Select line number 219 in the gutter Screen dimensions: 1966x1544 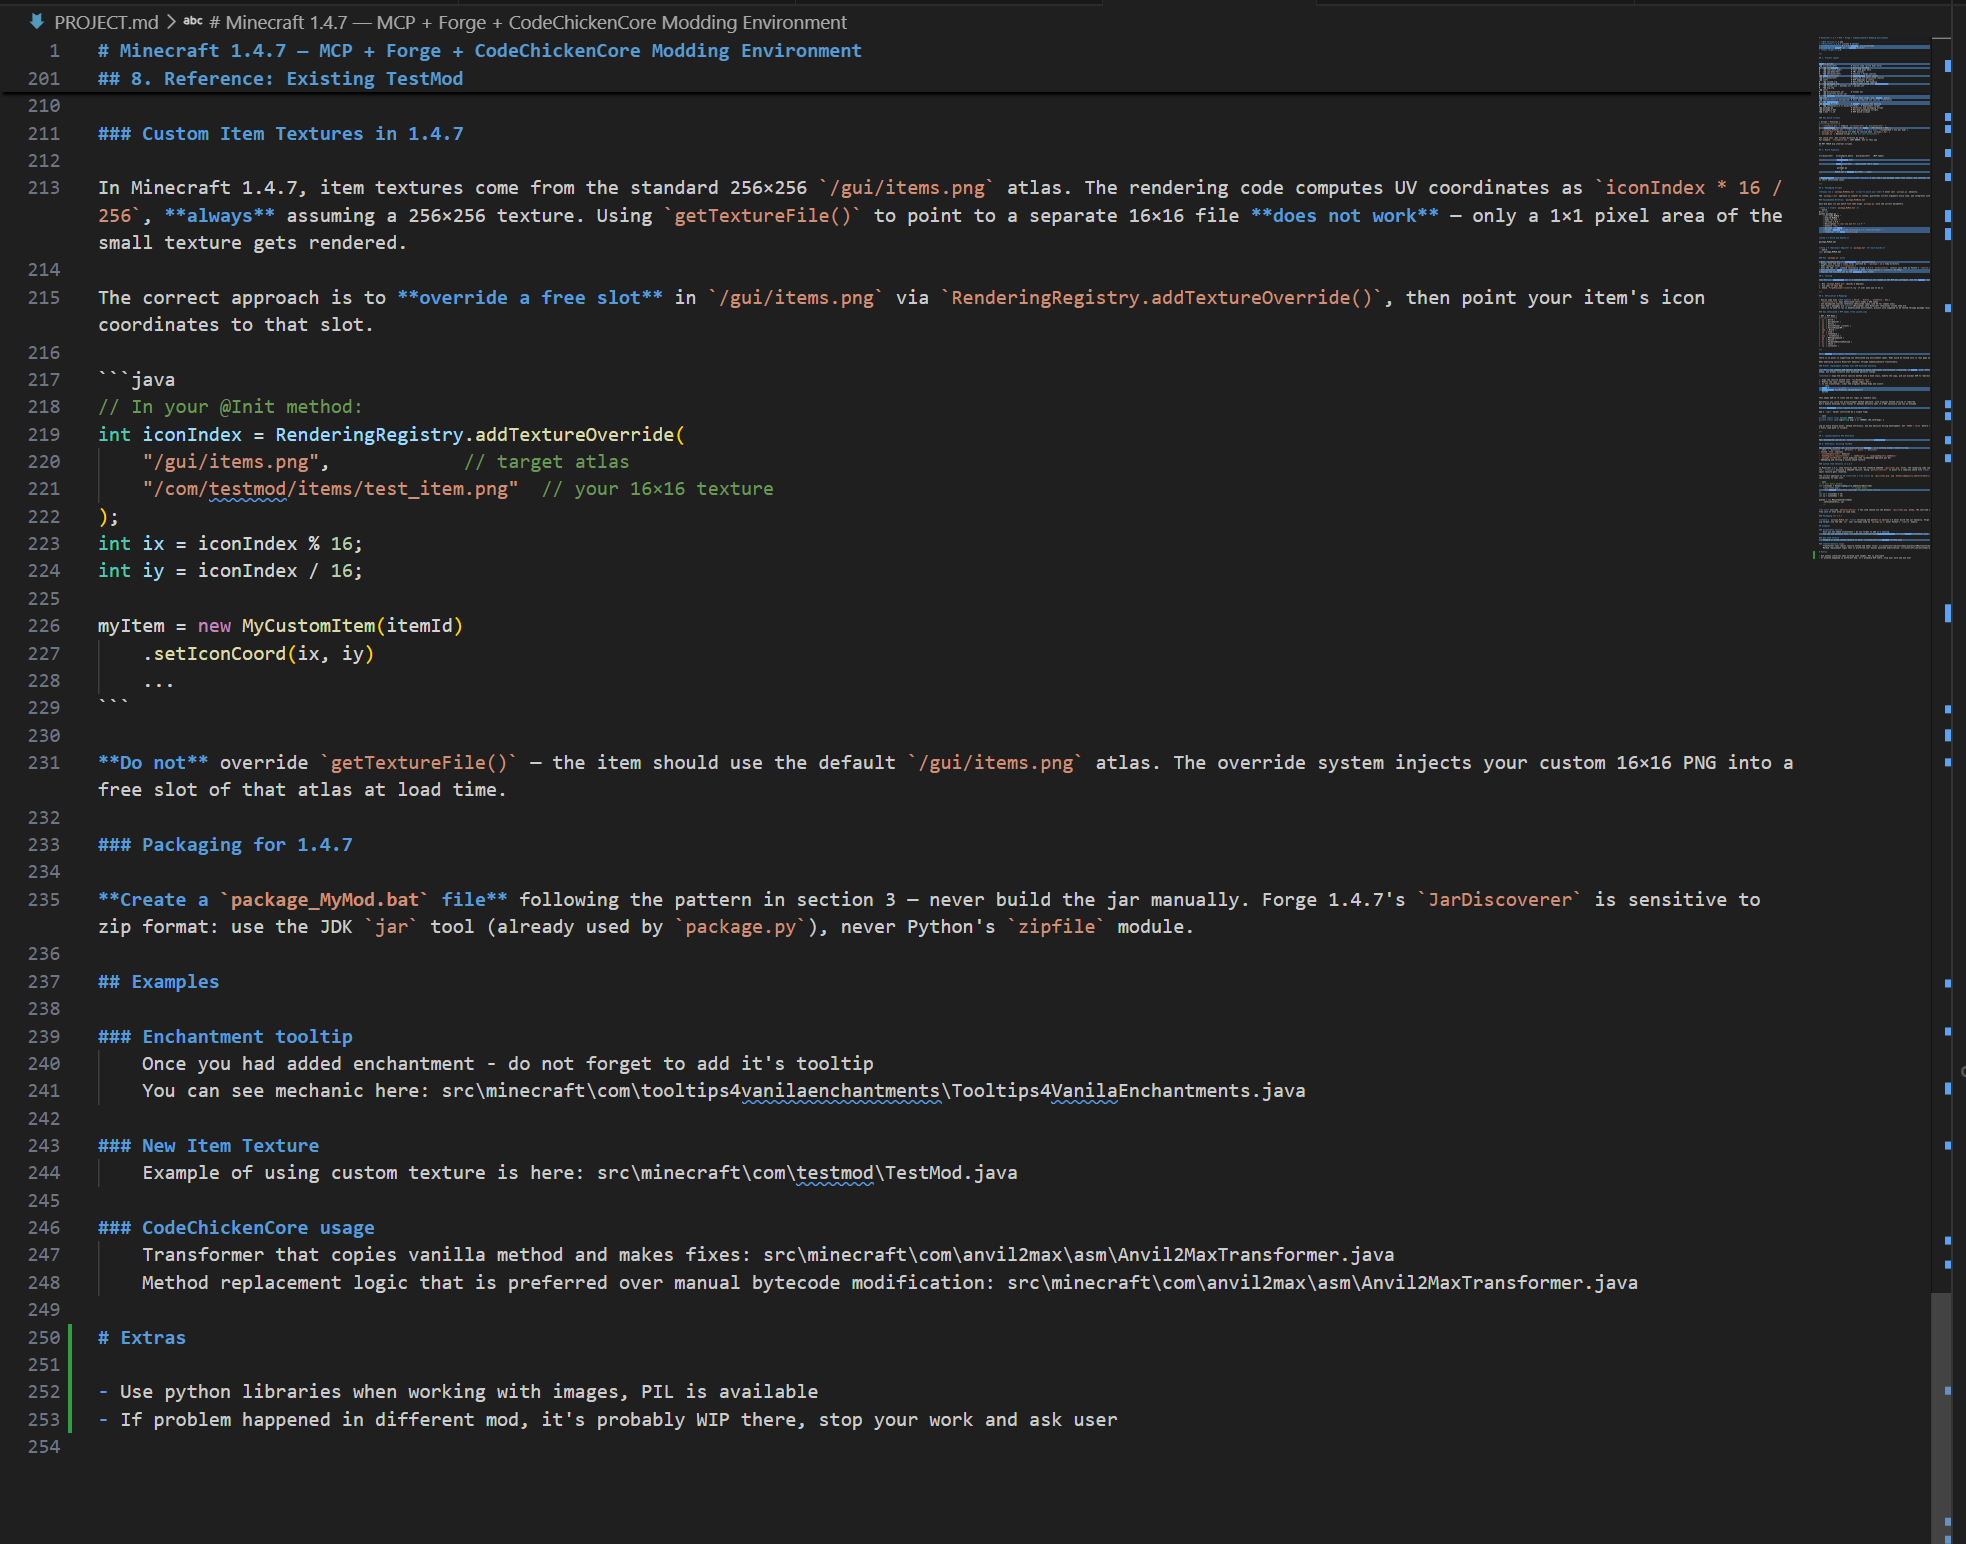click(x=44, y=435)
